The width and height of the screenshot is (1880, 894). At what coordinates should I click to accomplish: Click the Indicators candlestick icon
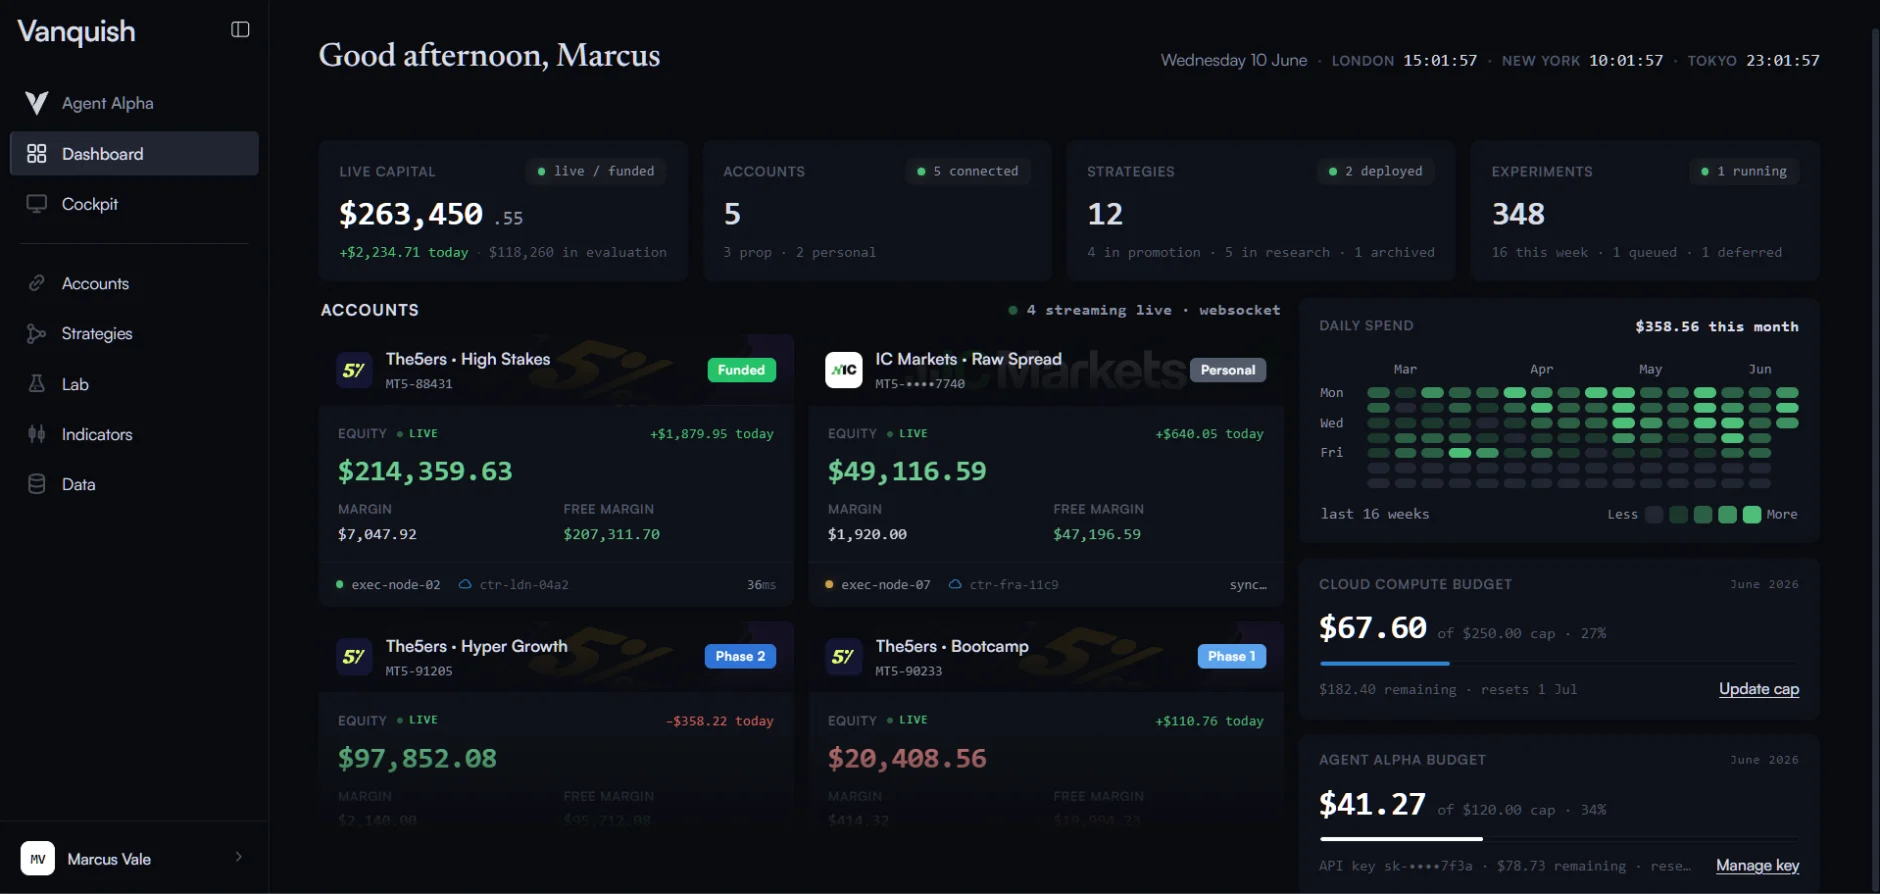point(37,434)
